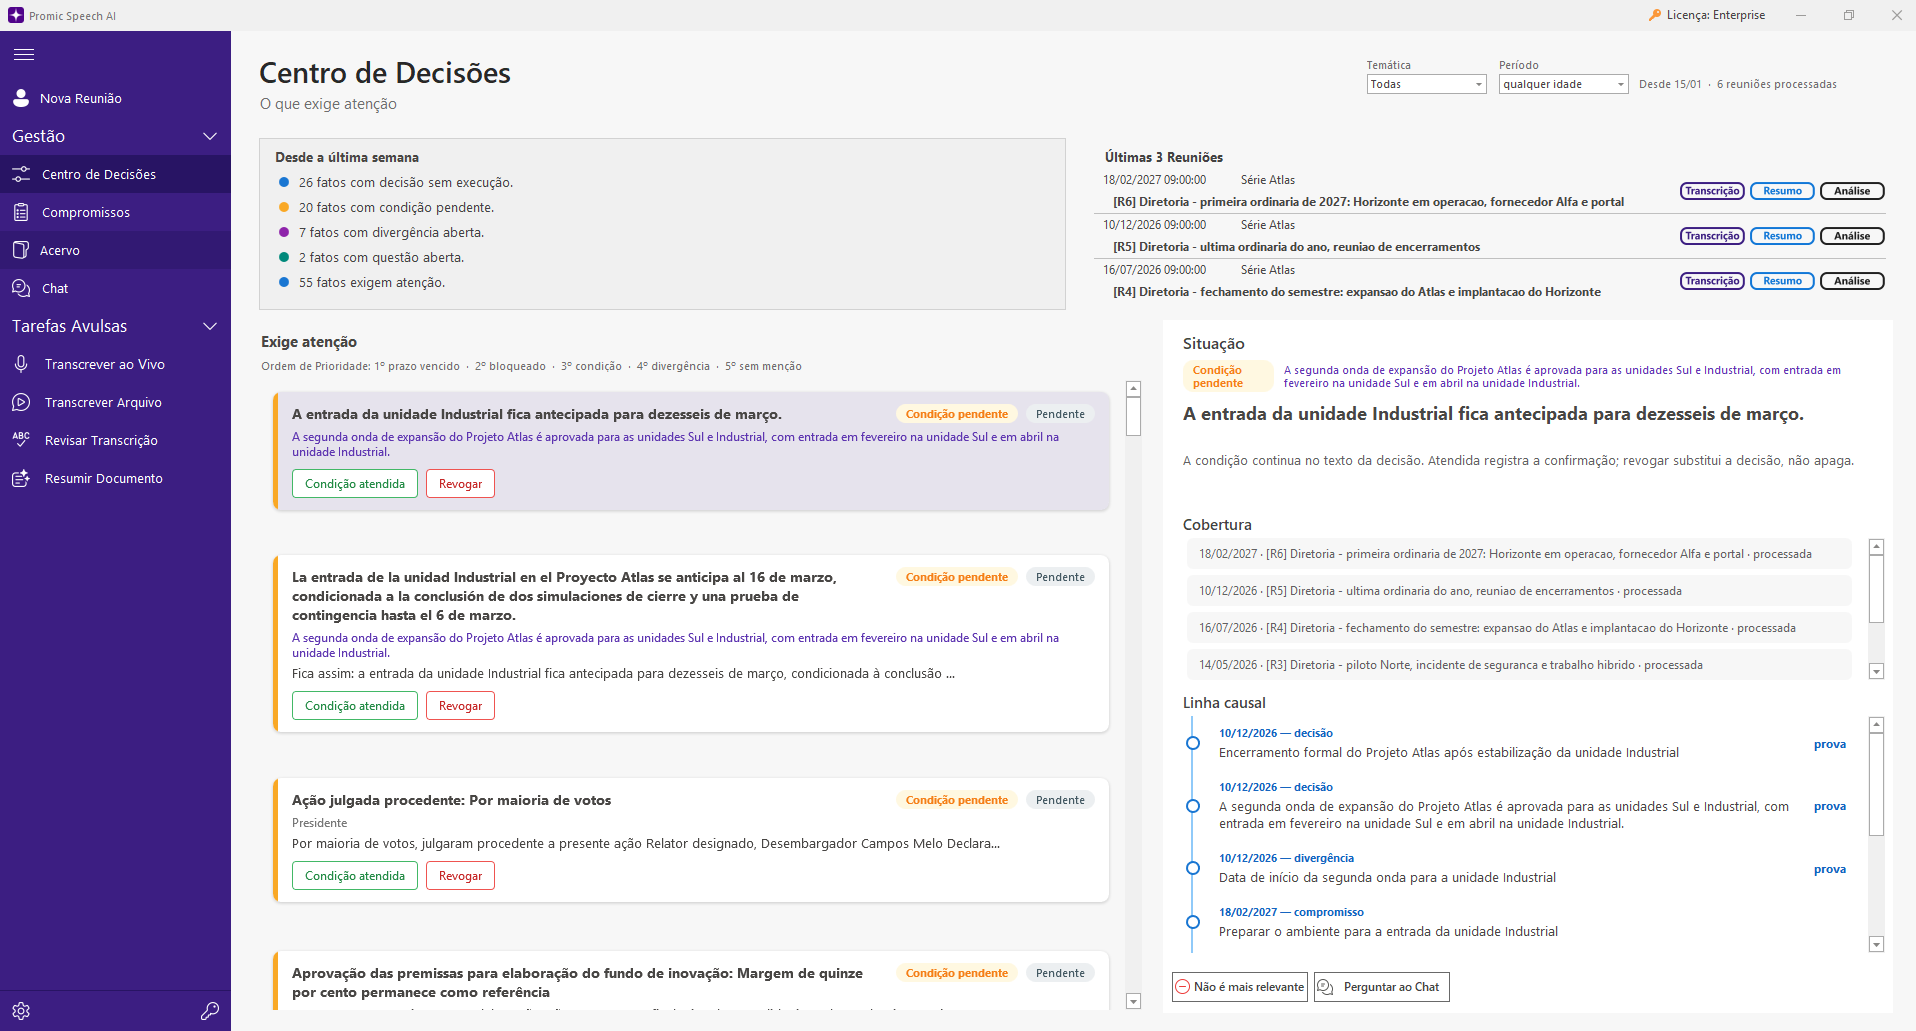
Task: Collapse the Gestão section chevron
Action: (x=210, y=136)
